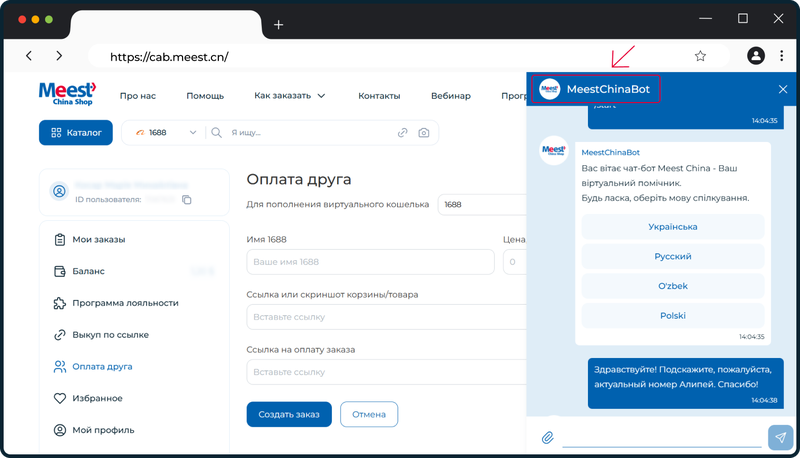Click the search magnifier icon
This screenshot has height=458, width=800.
[216, 133]
